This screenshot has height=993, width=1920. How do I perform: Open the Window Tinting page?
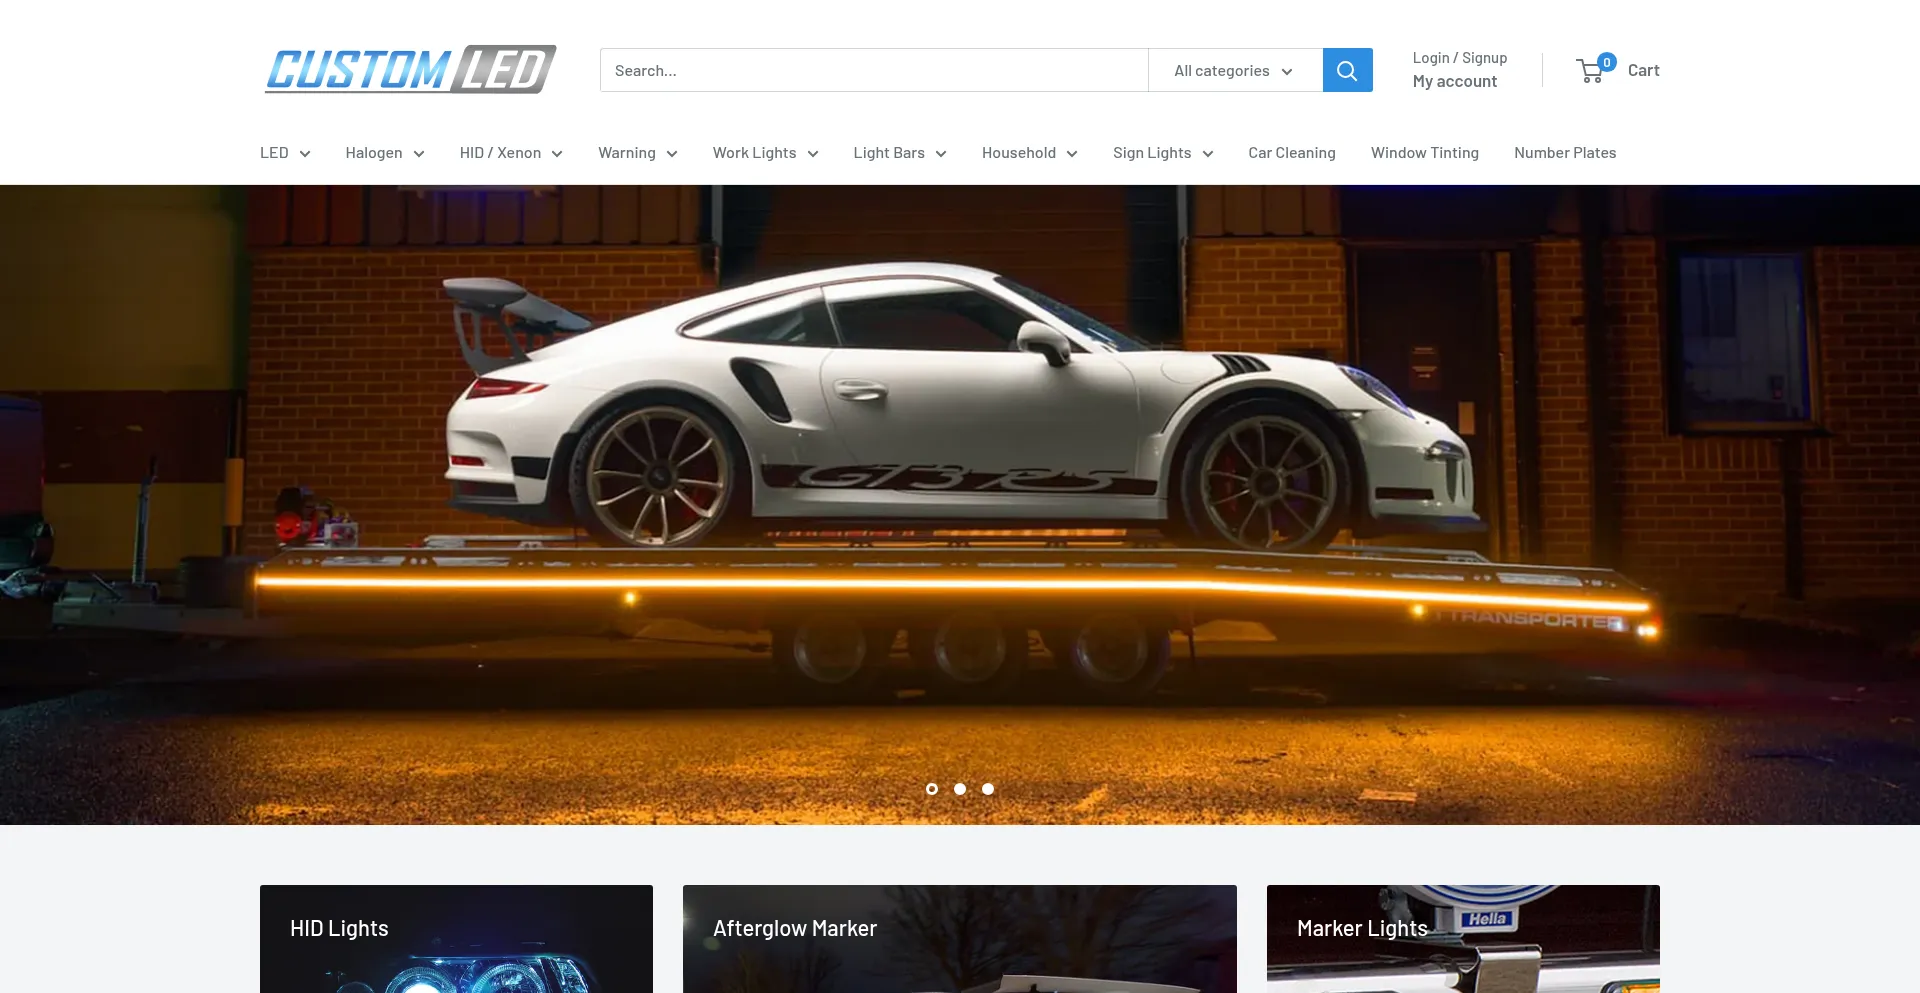pos(1424,152)
